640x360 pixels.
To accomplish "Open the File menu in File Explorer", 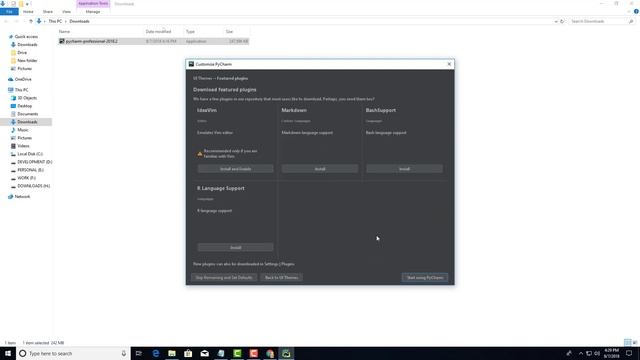I will pyautogui.click(x=9, y=12).
